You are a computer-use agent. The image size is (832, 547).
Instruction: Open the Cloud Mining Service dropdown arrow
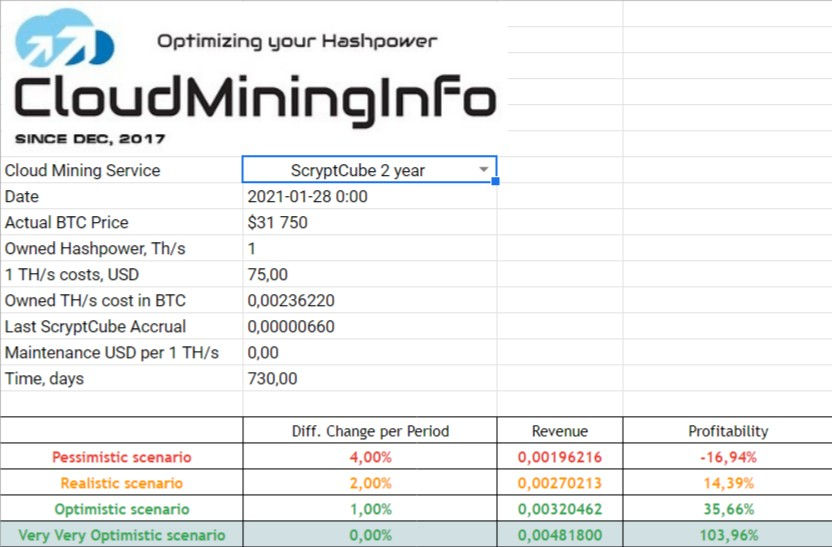click(x=483, y=170)
